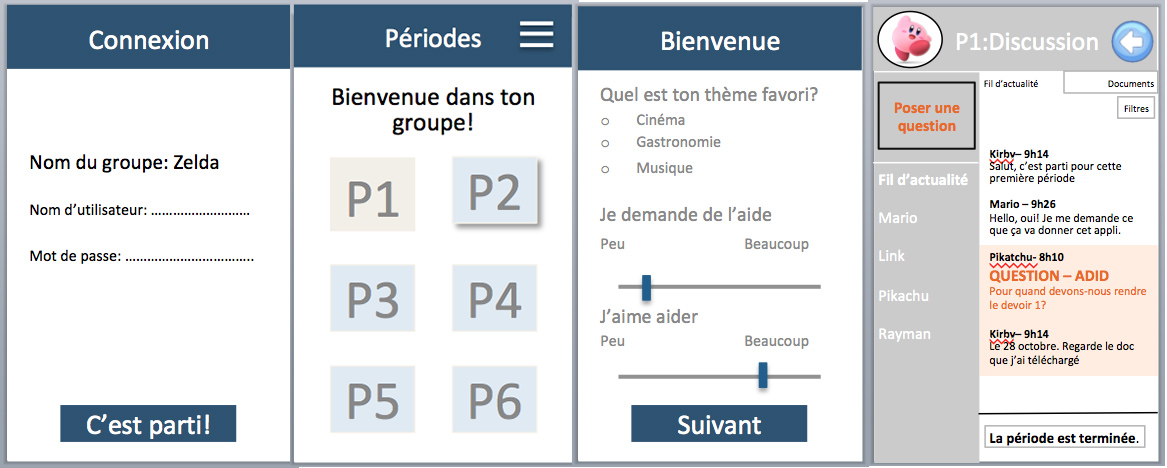Open the Kirby avatar profile picture
The height and width of the screenshot is (468, 1167).
point(909,41)
